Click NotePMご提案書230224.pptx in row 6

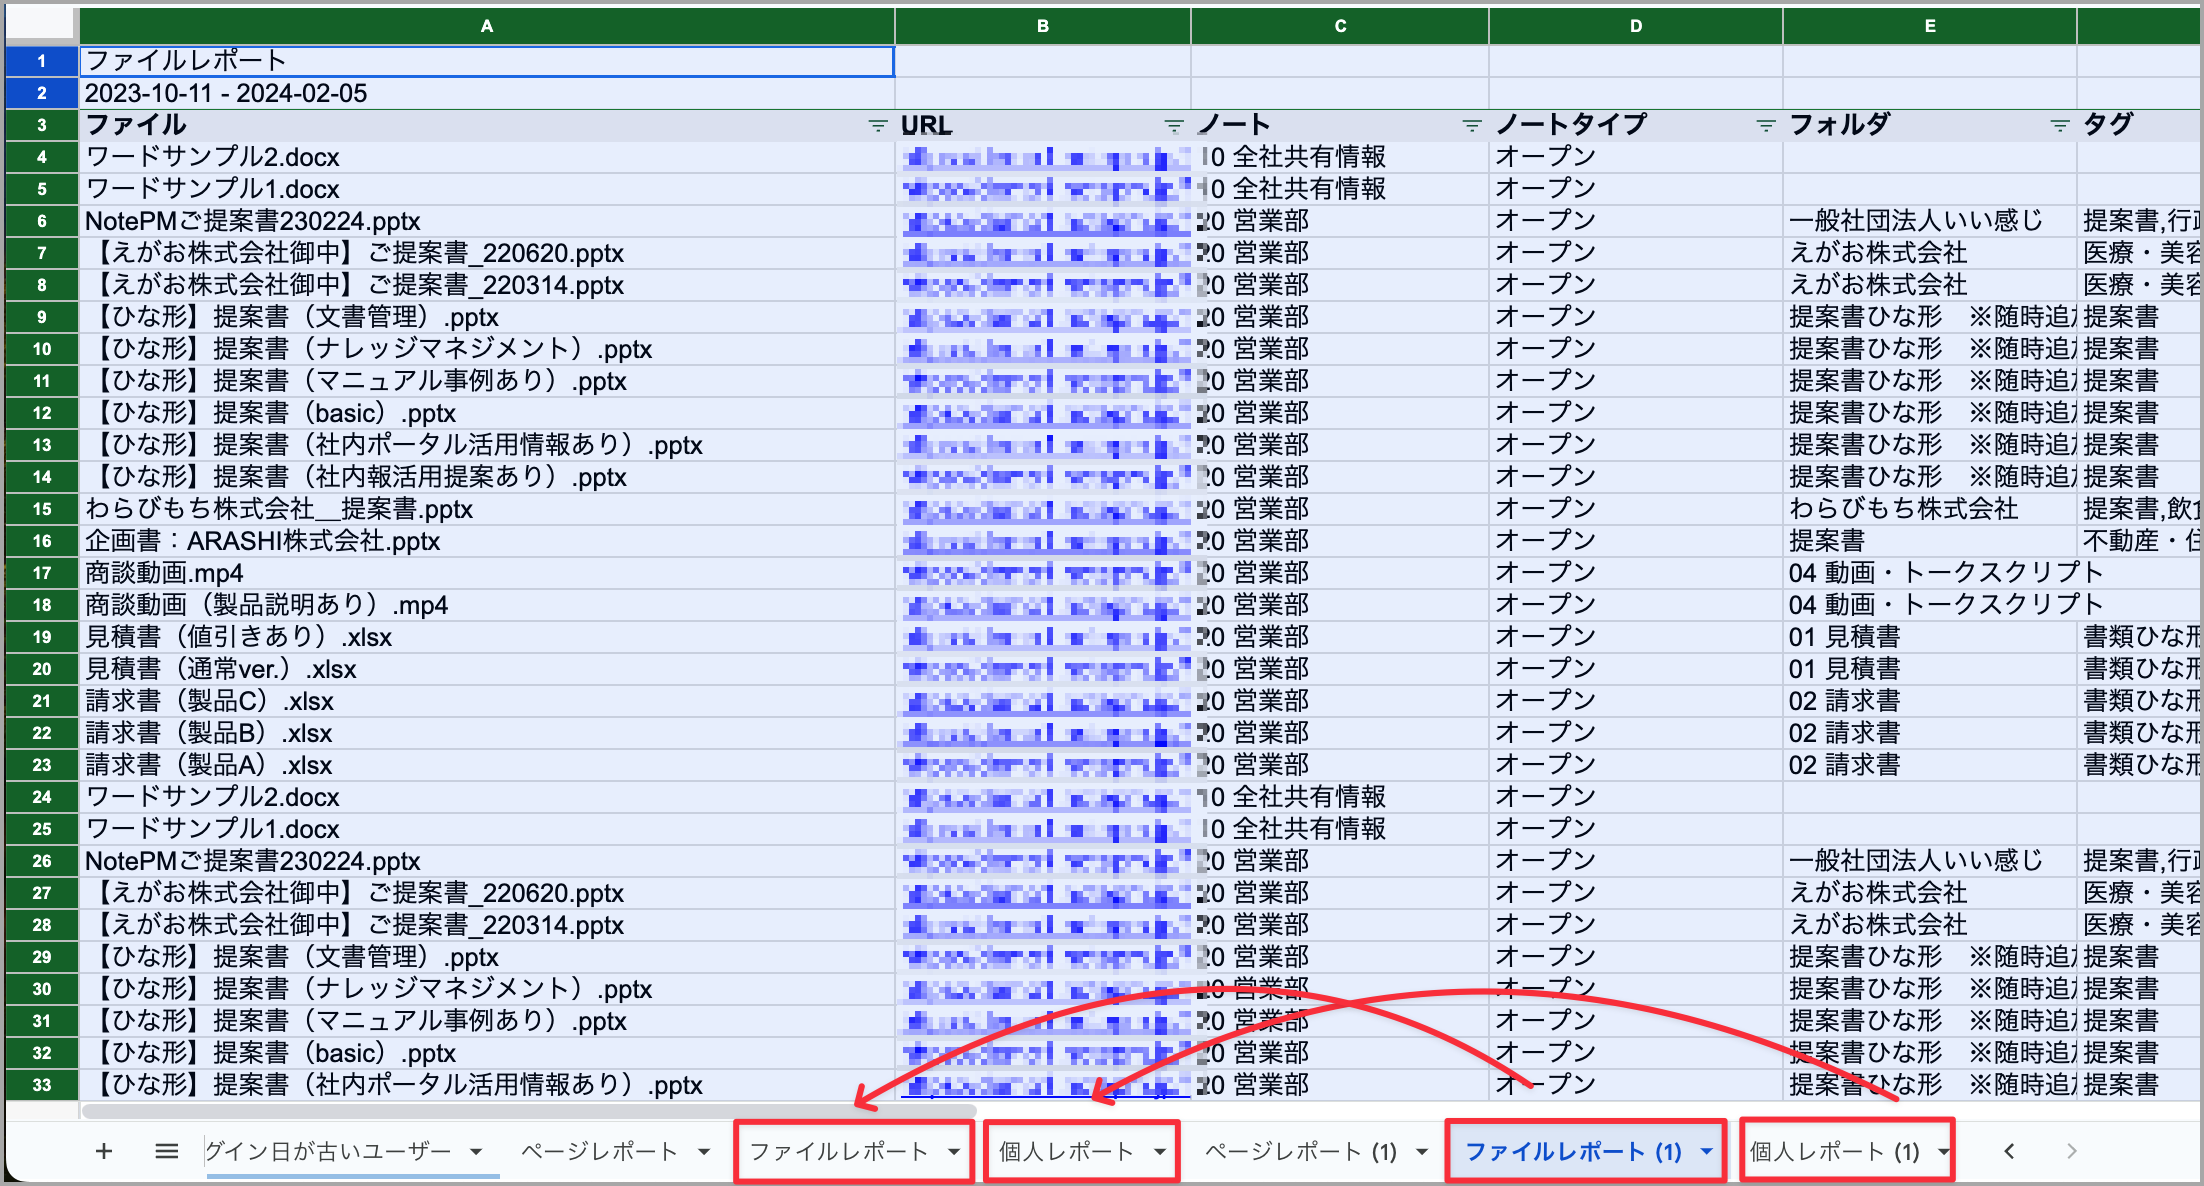[487, 221]
